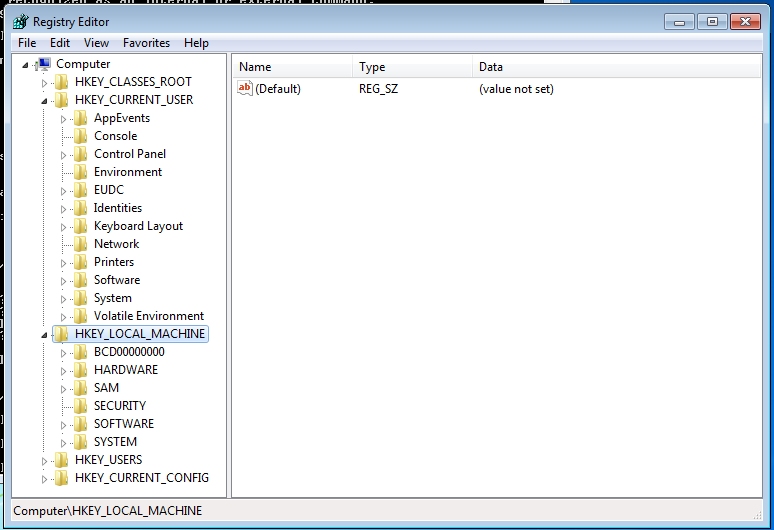Click the HKEY_LOCAL_MACHINE folder icon
This screenshot has width=774, height=530.
click(61, 334)
